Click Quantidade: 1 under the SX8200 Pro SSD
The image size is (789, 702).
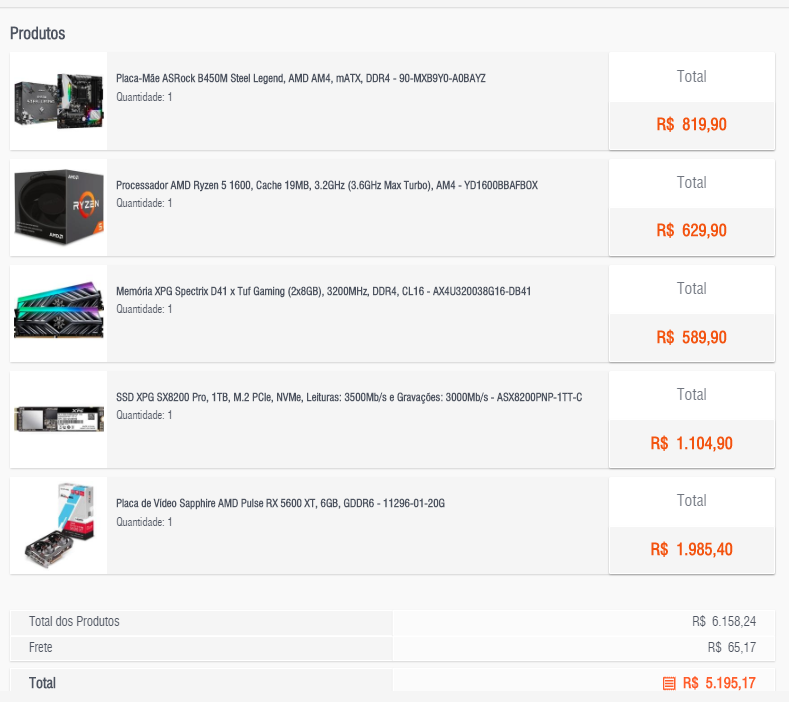click(x=144, y=415)
